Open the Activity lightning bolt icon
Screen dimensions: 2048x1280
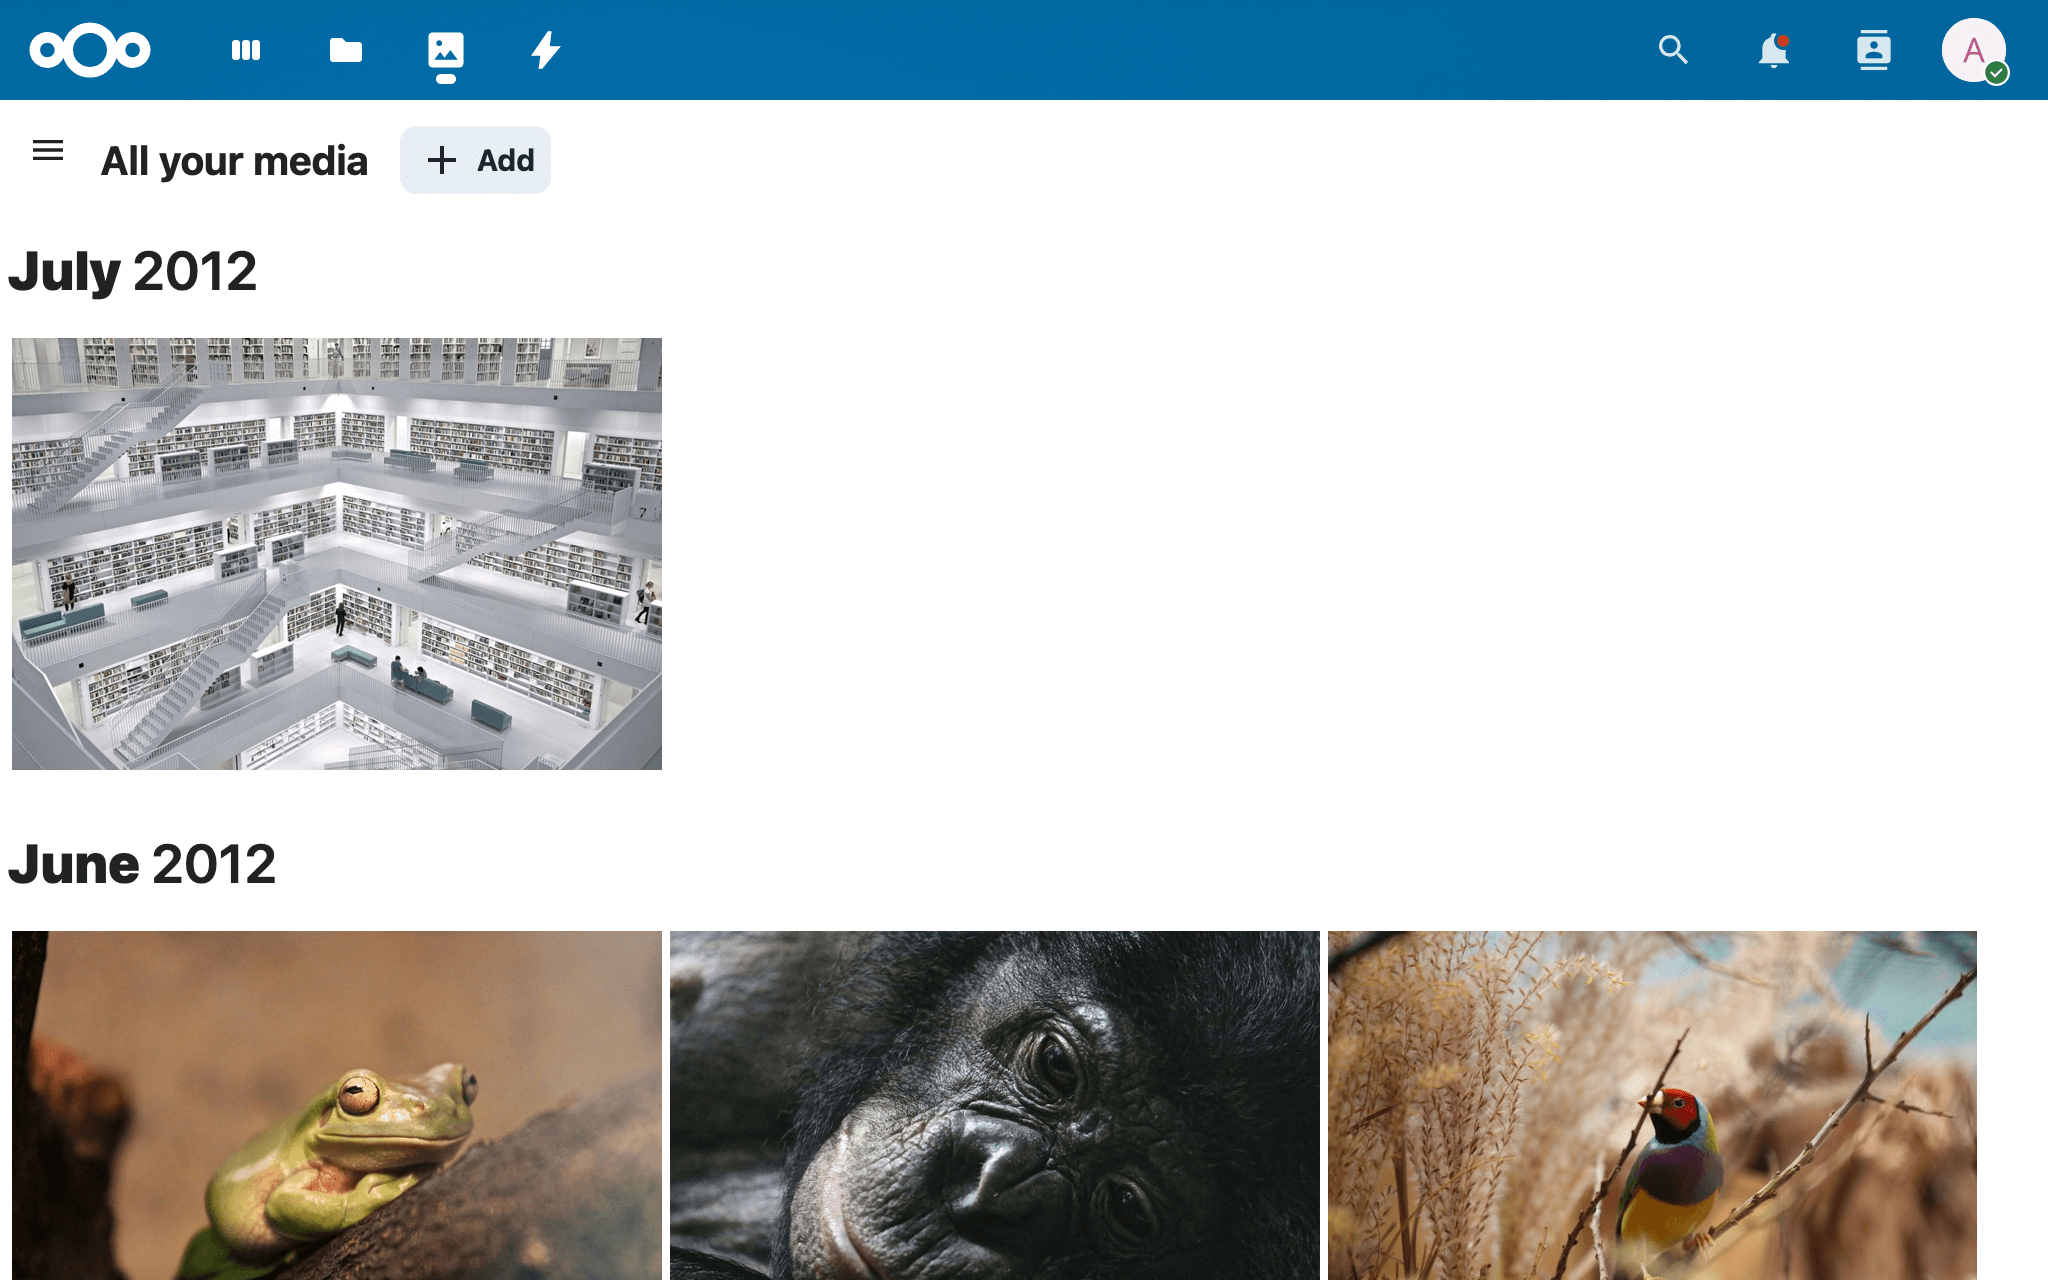[546, 50]
